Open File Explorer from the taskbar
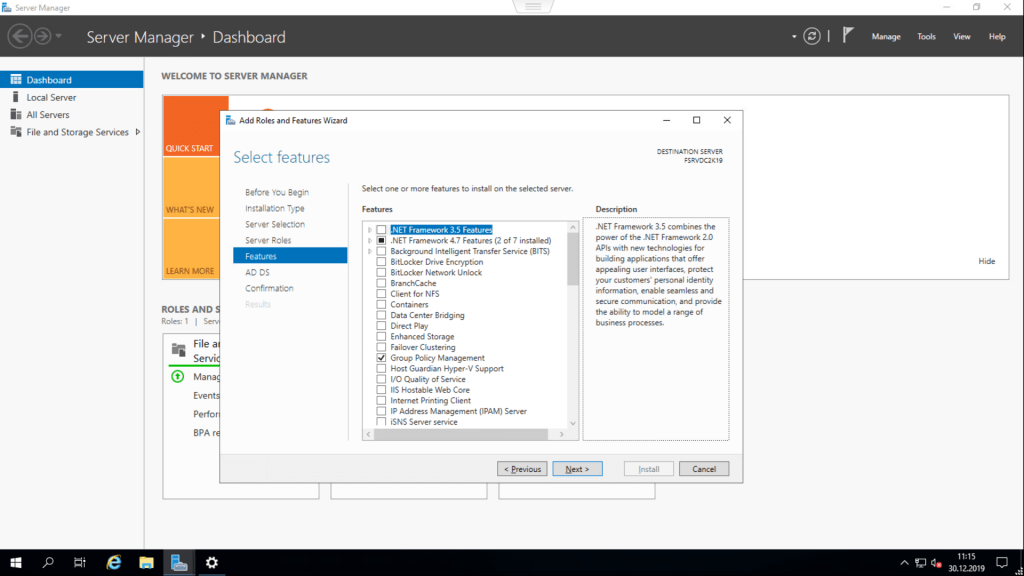Image resolution: width=1024 pixels, height=576 pixels. tap(146, 563)
